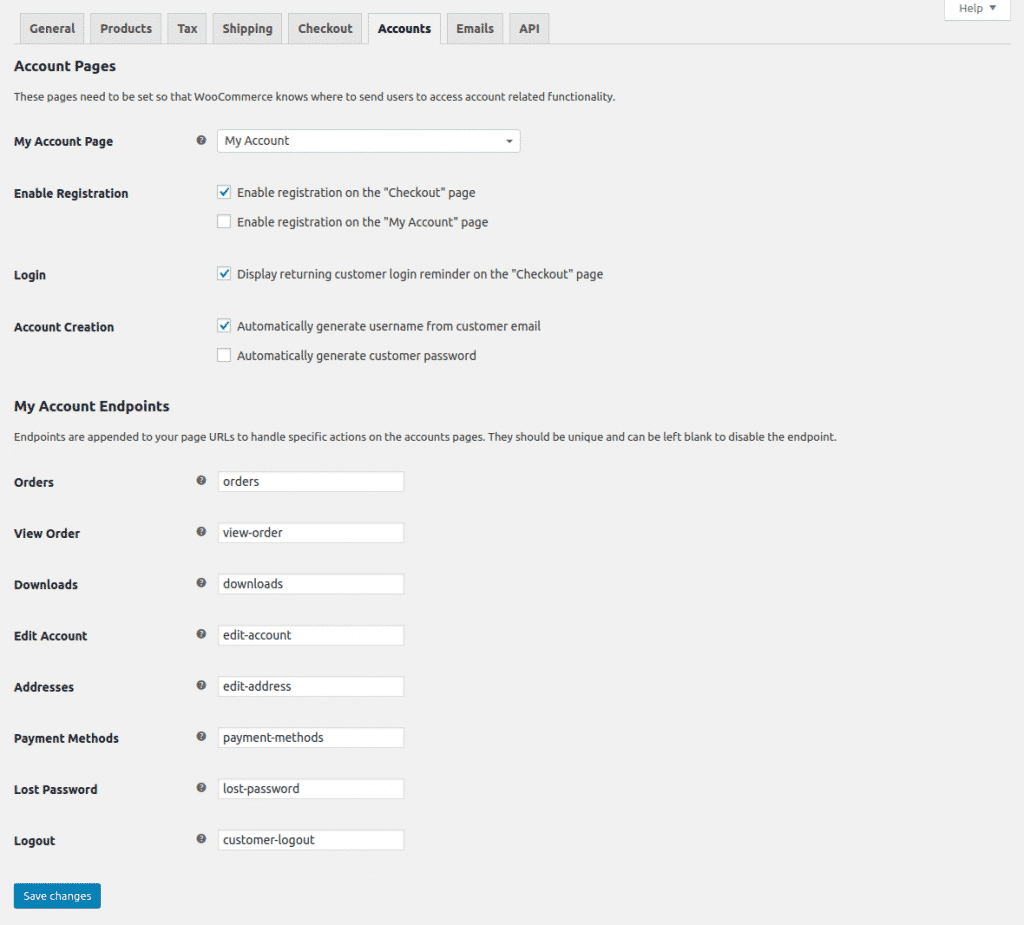
Task: Open the My Account Page dropdown
Action: pos(368,141)
